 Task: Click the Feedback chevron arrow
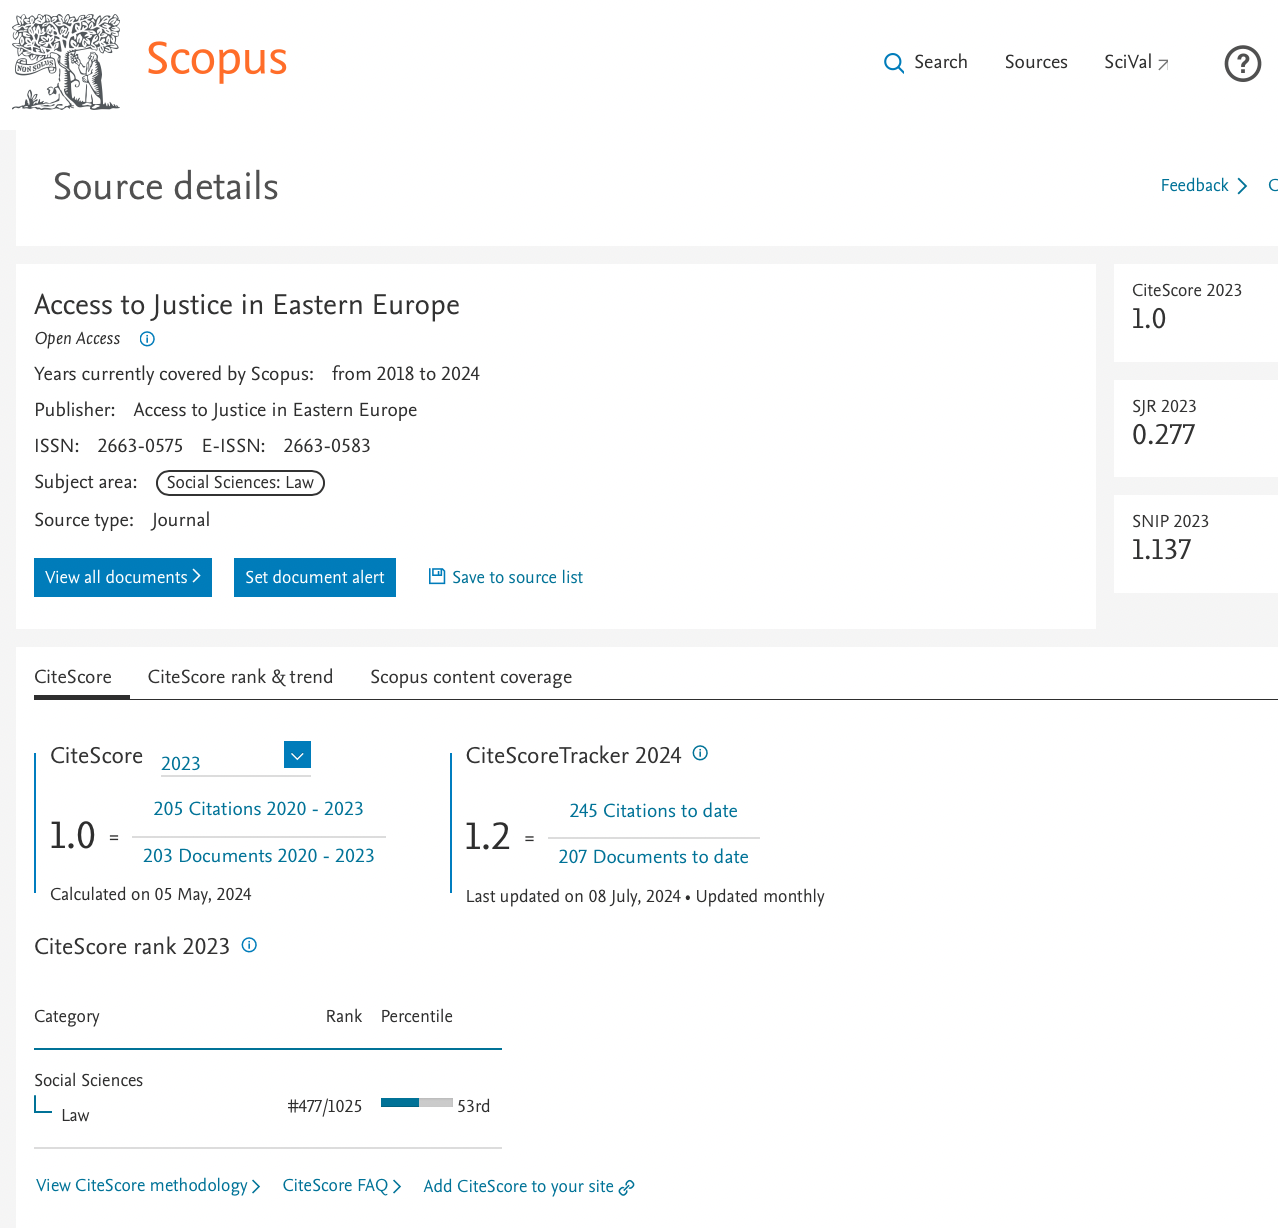tap(1241, 186)
